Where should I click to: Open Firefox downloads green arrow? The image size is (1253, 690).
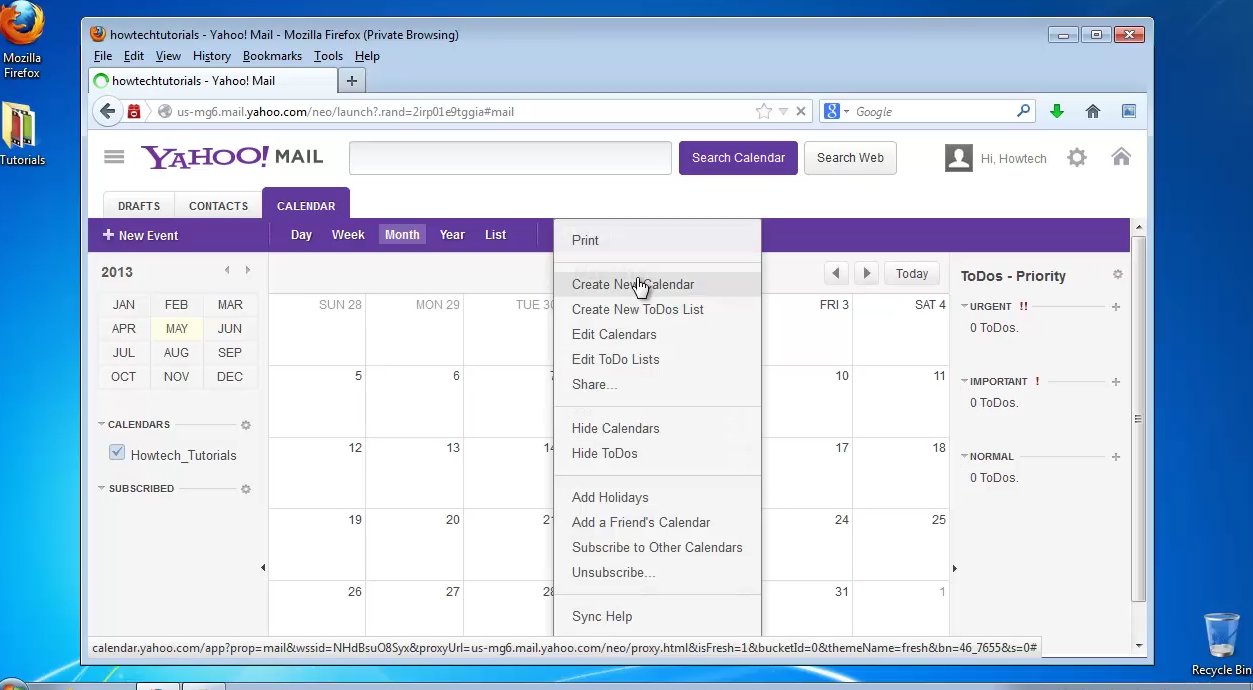pos(1057,111)
